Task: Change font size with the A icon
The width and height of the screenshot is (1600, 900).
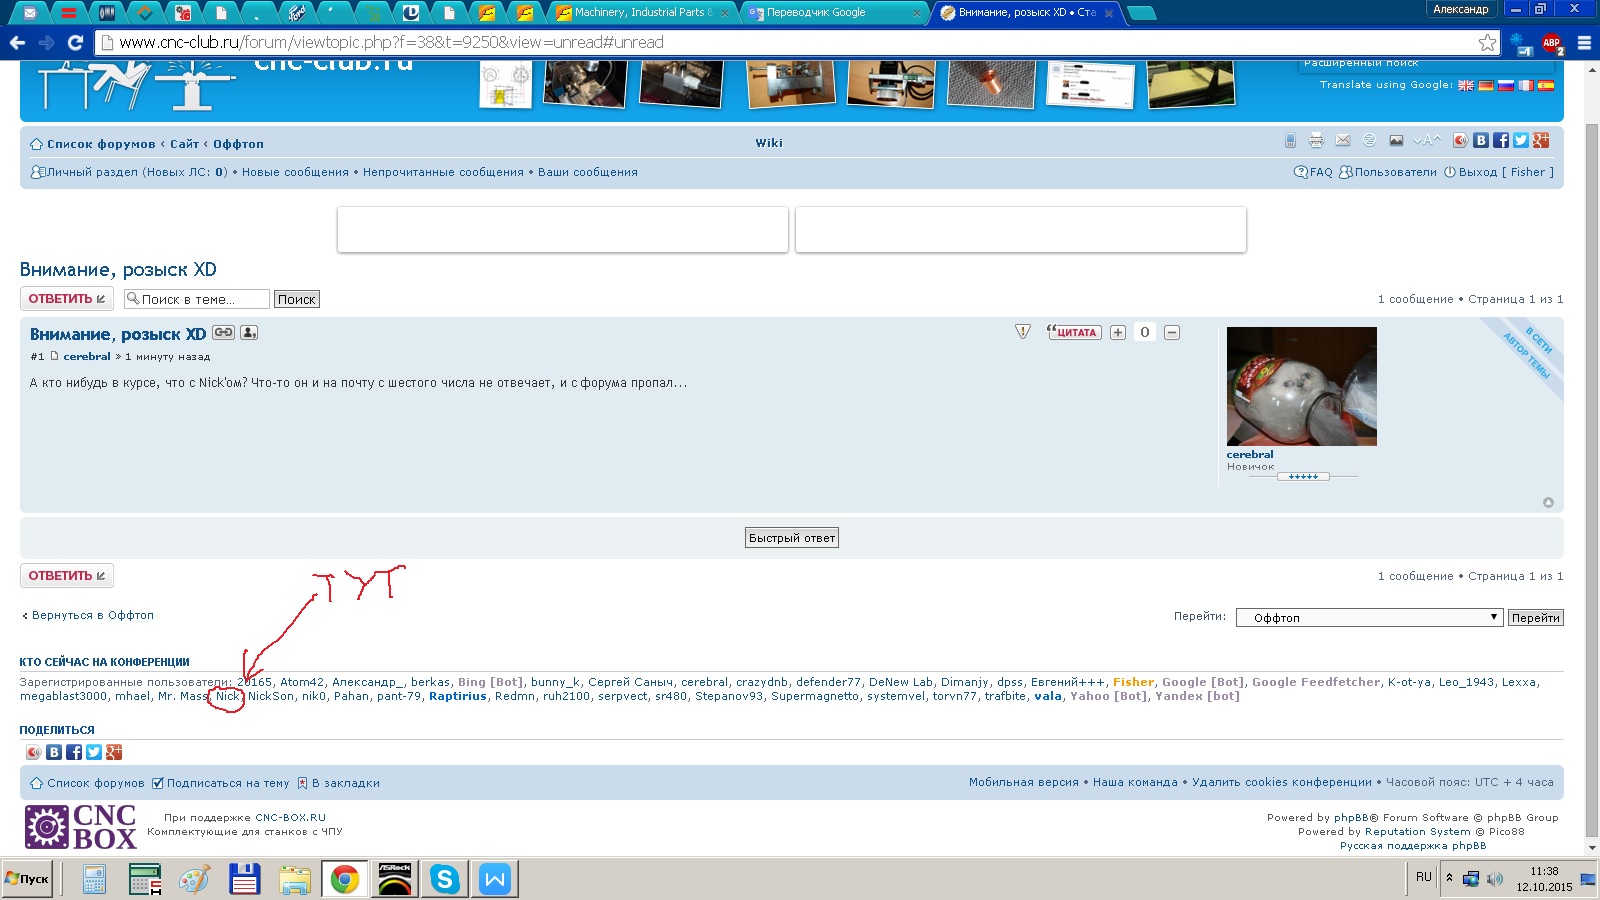Action: click(x=1427, y=140)
